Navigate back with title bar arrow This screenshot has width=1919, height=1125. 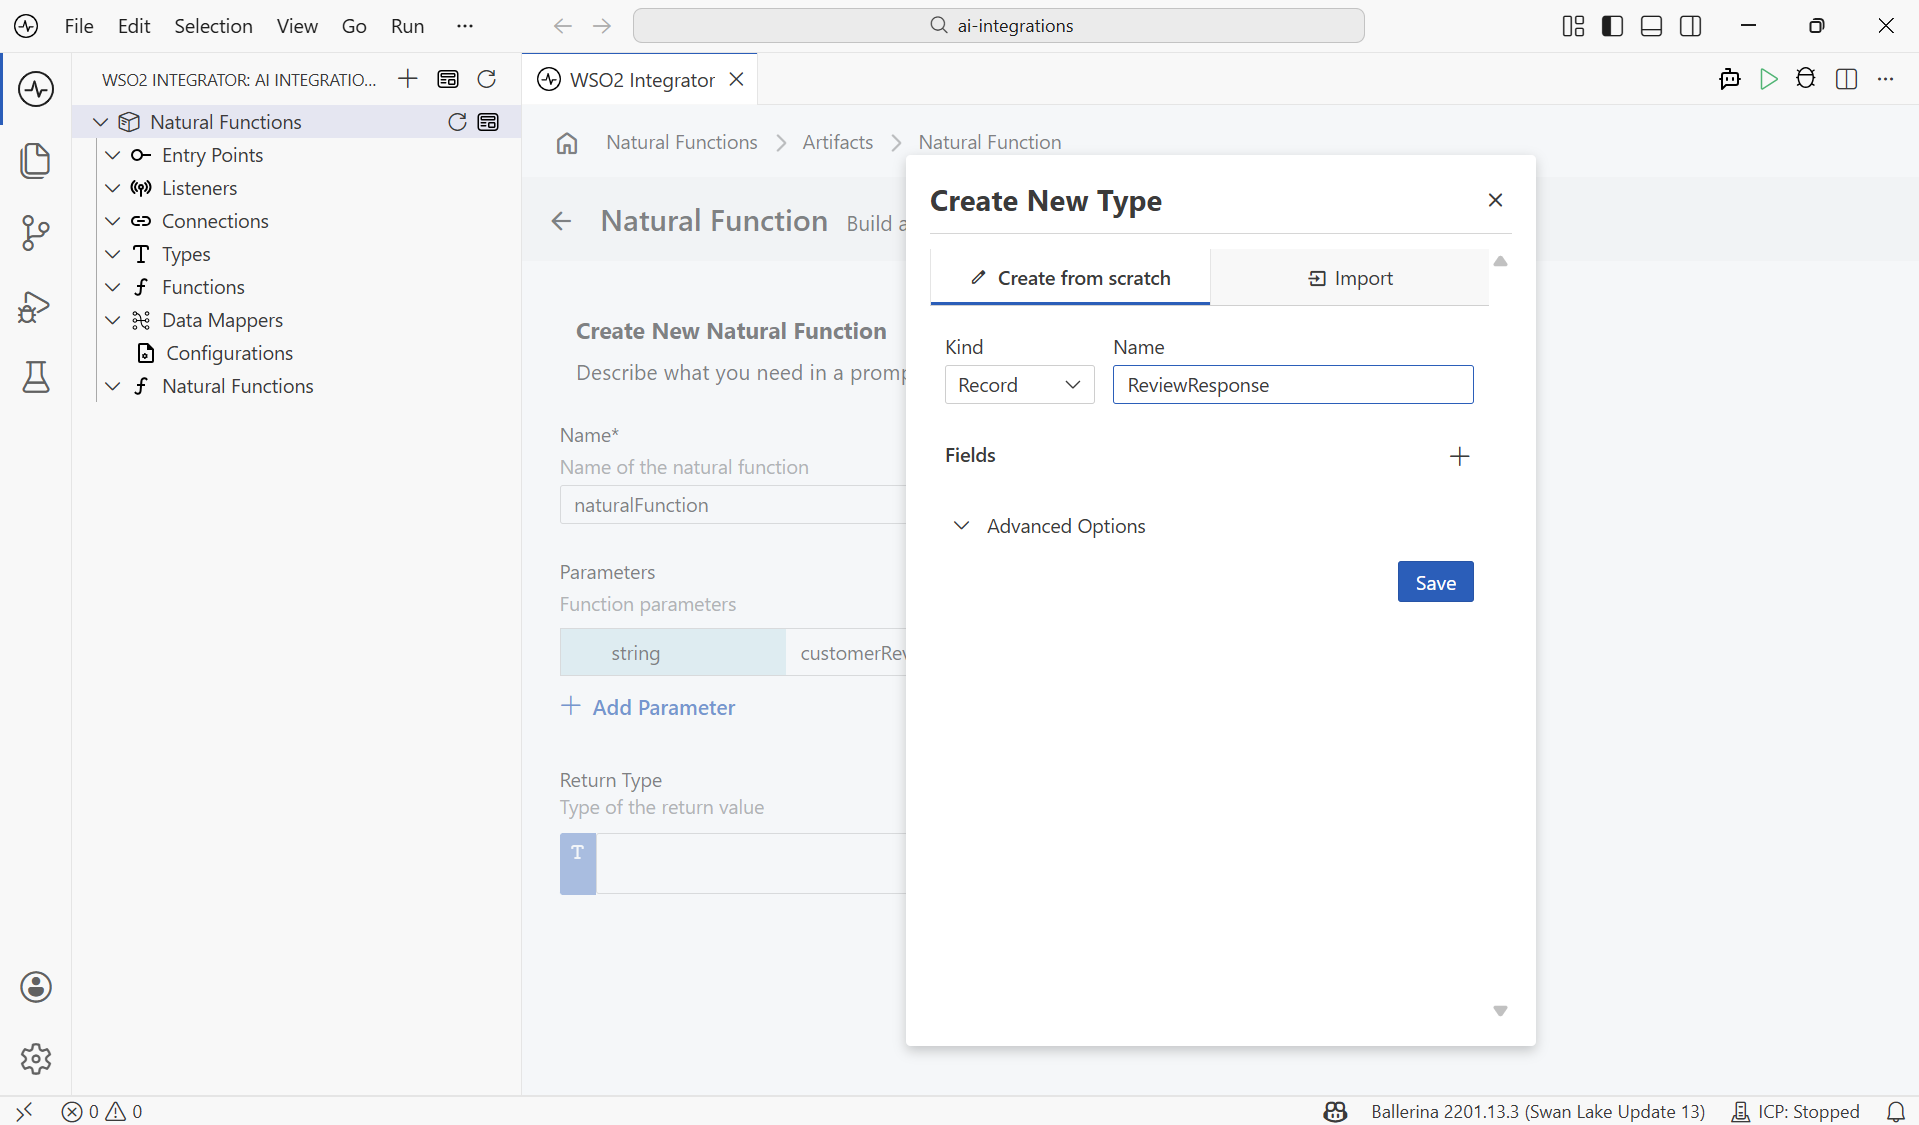[563, 26]
